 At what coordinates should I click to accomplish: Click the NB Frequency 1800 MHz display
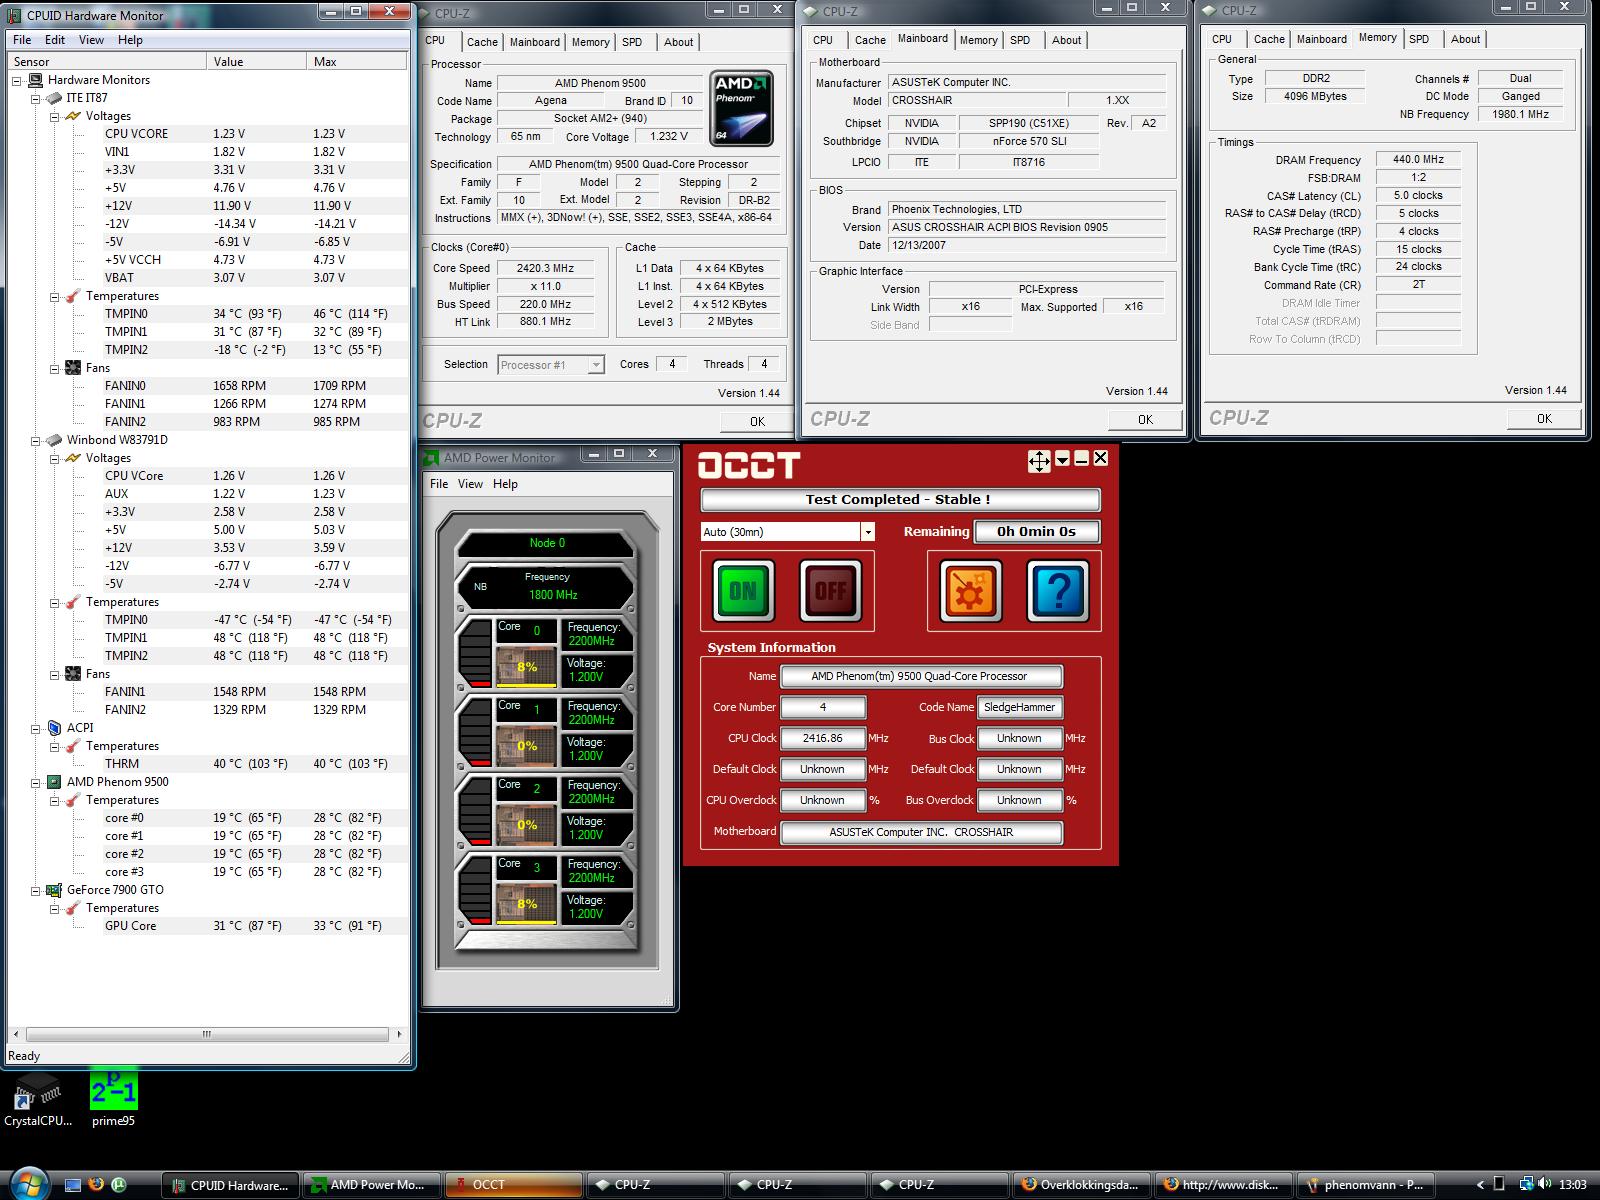(546, 587)
